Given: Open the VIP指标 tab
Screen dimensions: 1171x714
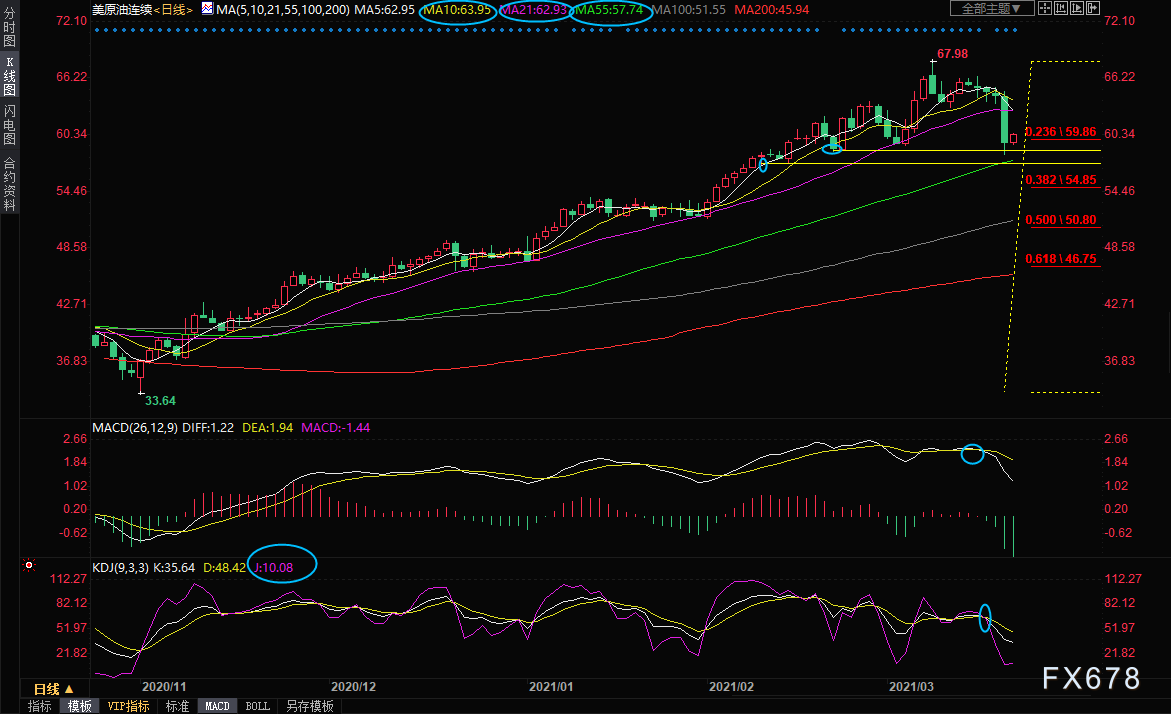Looking at the screenshot, I should point(127,706).
